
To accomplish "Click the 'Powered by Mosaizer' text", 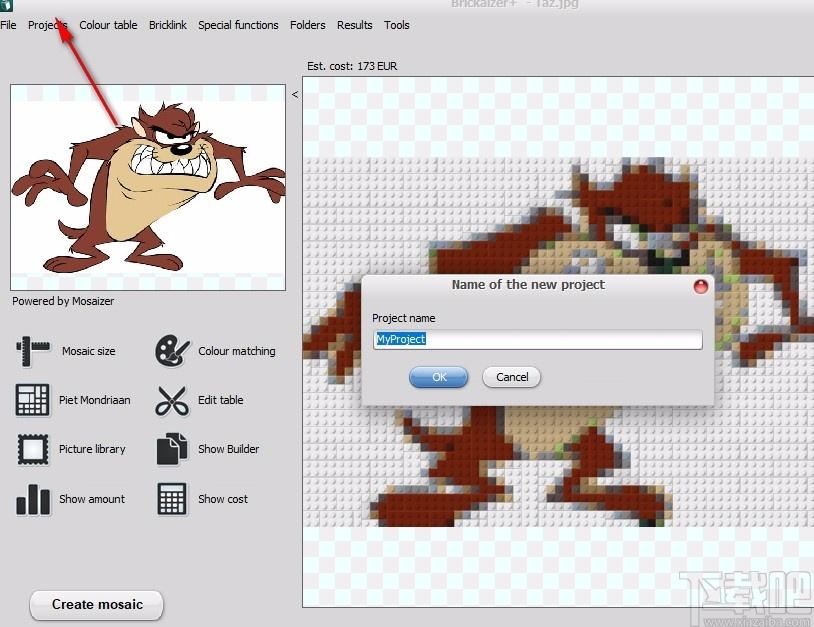I will [63, 301].
